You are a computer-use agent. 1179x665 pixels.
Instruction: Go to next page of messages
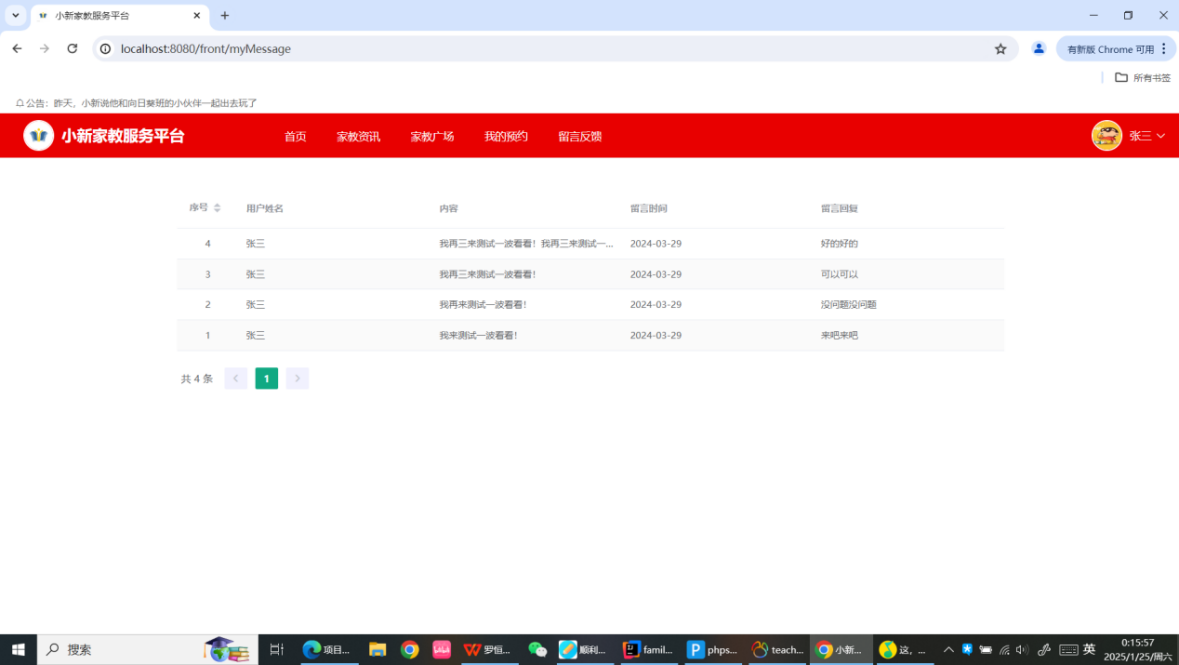point(297,378)
